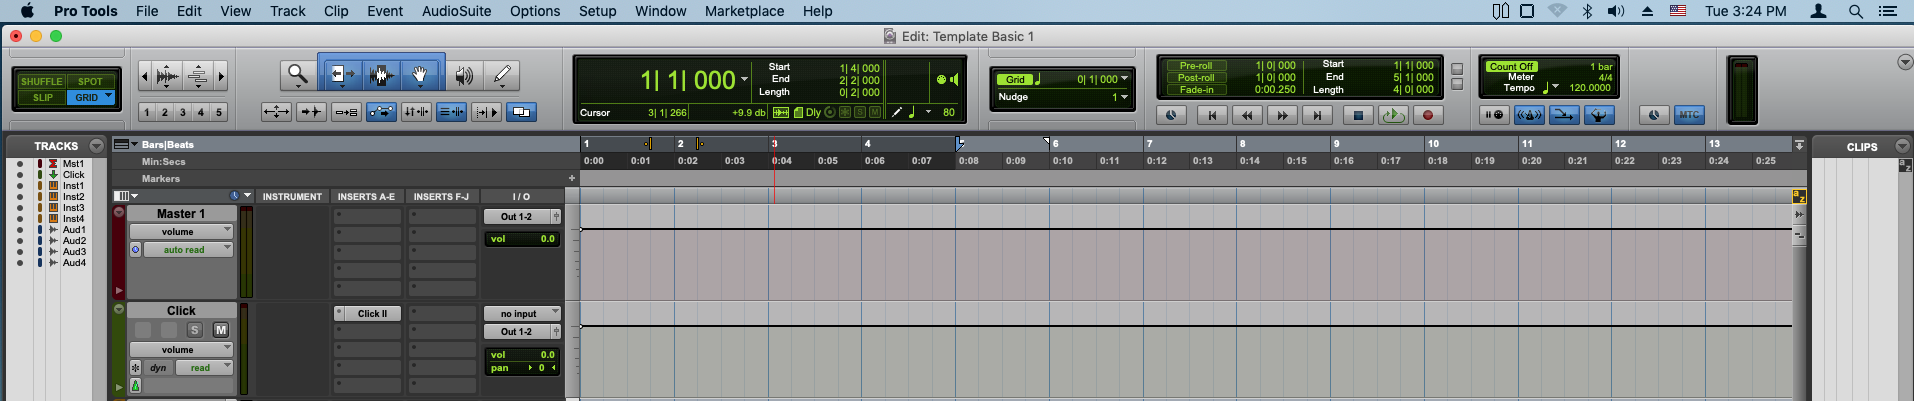
Task: Click Click track vol 0.0 field
Action: (522, 355)
